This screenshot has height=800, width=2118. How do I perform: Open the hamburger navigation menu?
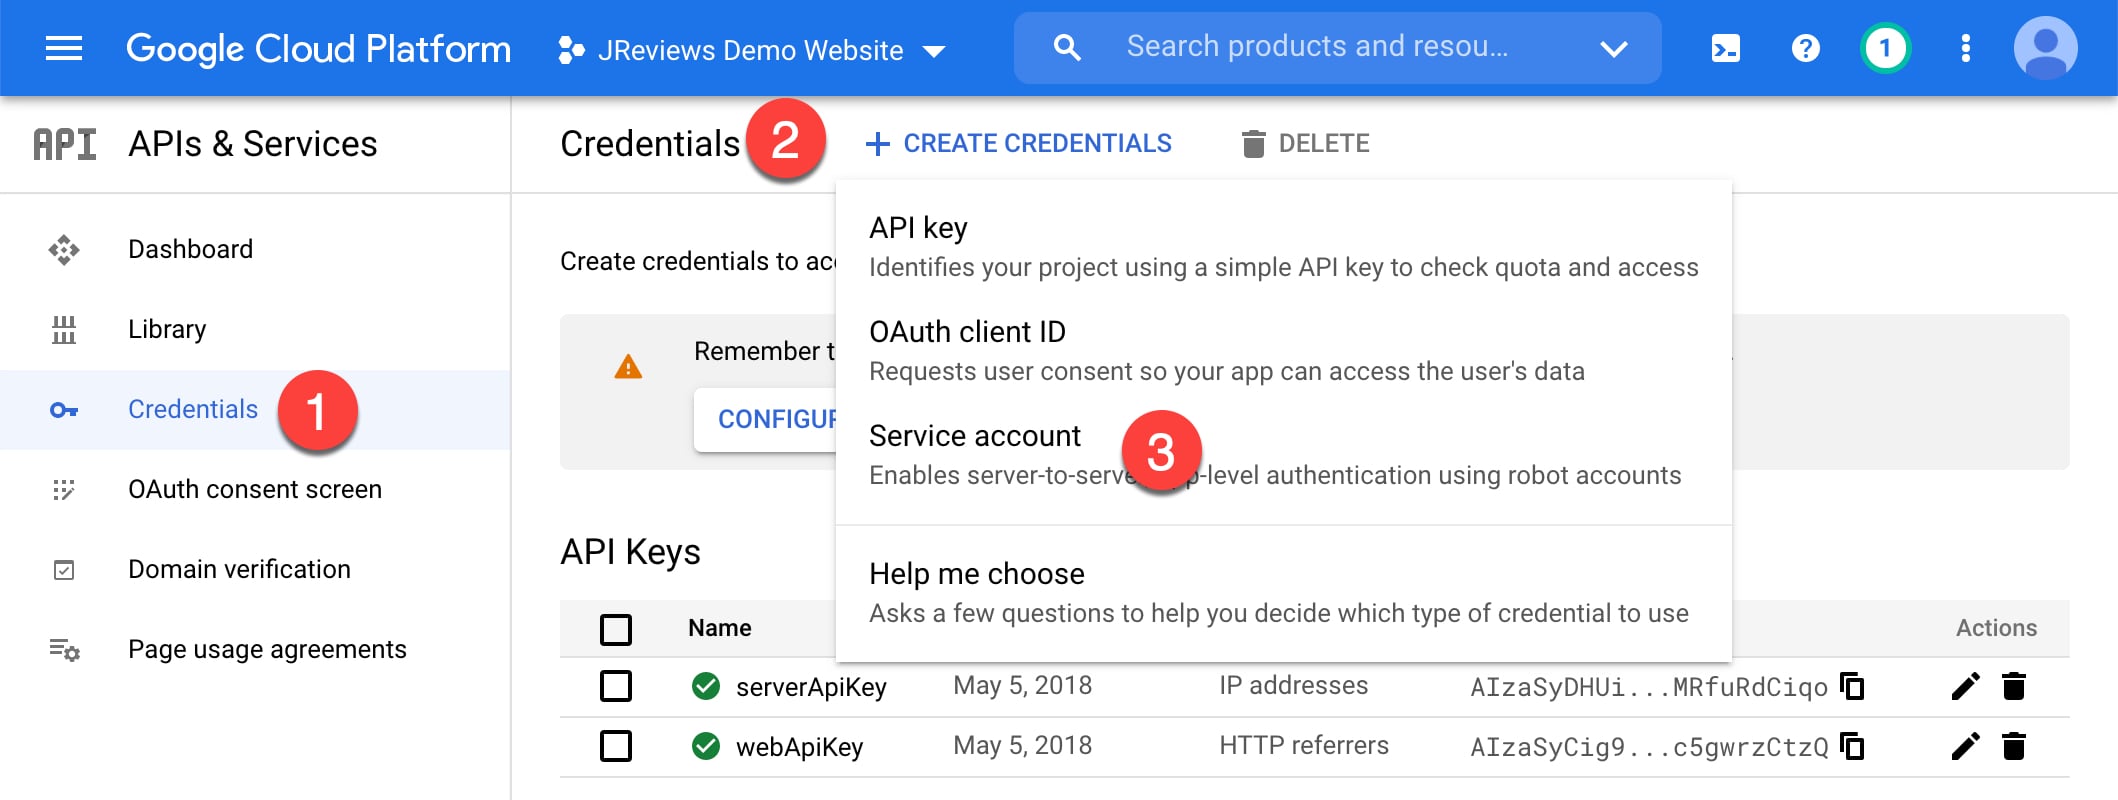click(64, 48)
